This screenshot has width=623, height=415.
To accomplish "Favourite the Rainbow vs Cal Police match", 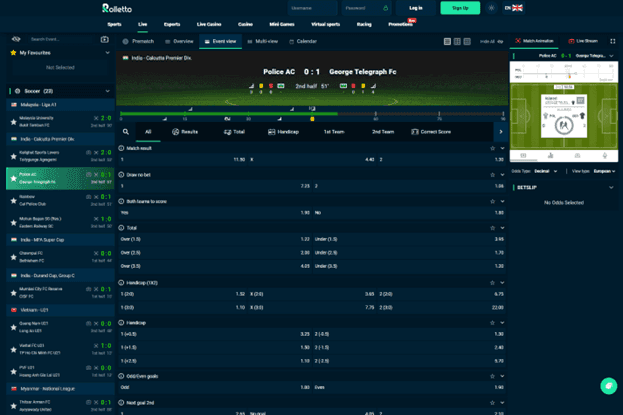I will click(13, 200).
